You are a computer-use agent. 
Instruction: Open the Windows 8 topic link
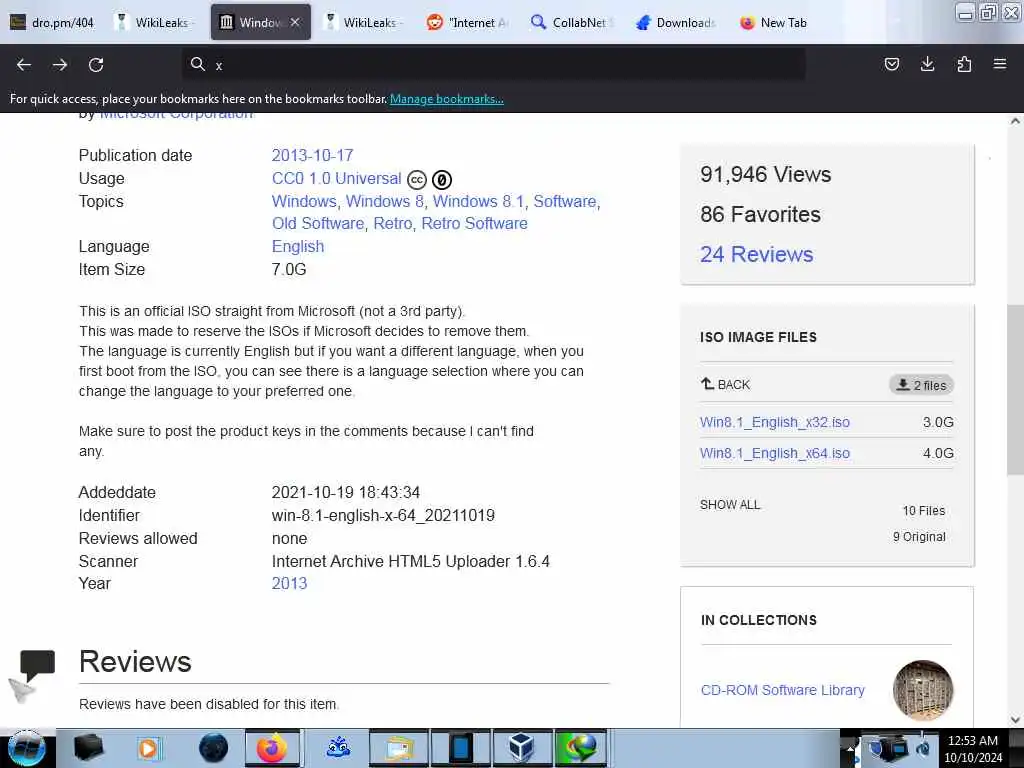click(385, 201)
